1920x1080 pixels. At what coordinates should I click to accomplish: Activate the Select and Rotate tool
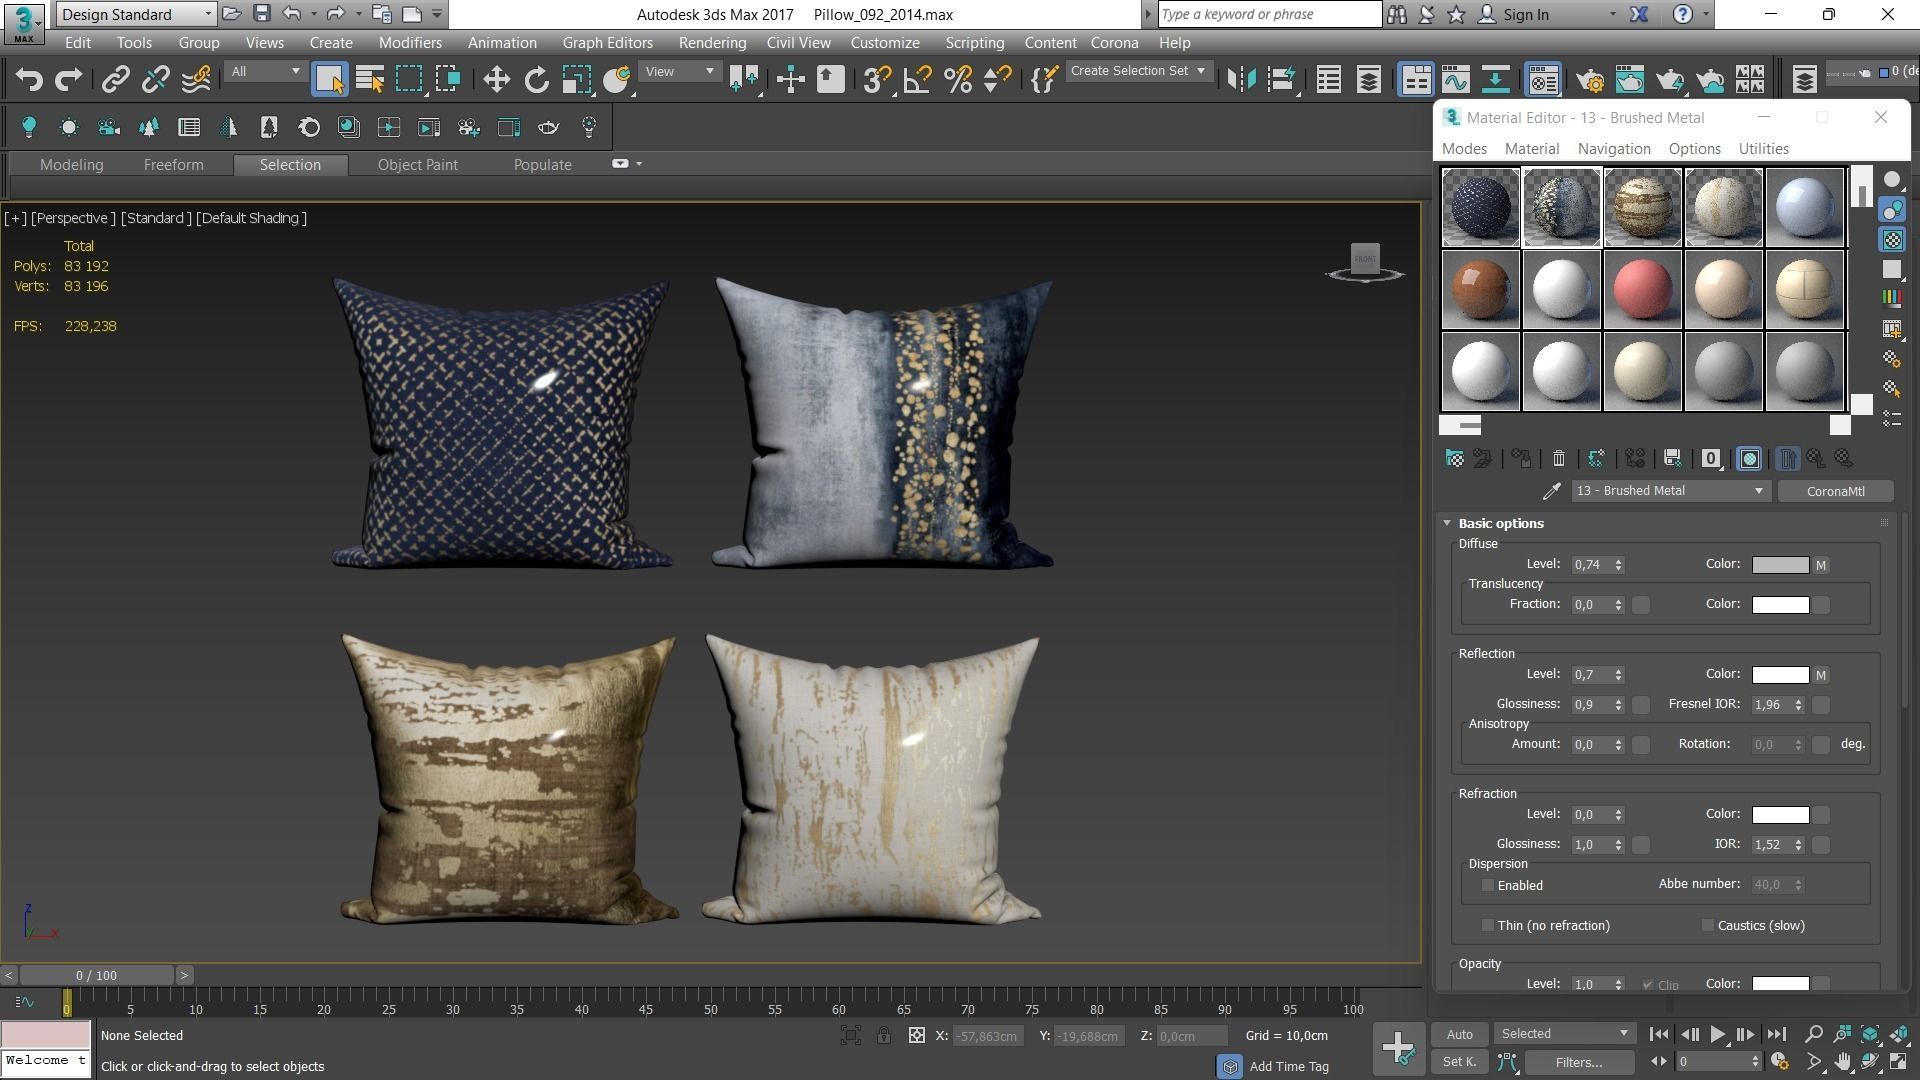537,80
